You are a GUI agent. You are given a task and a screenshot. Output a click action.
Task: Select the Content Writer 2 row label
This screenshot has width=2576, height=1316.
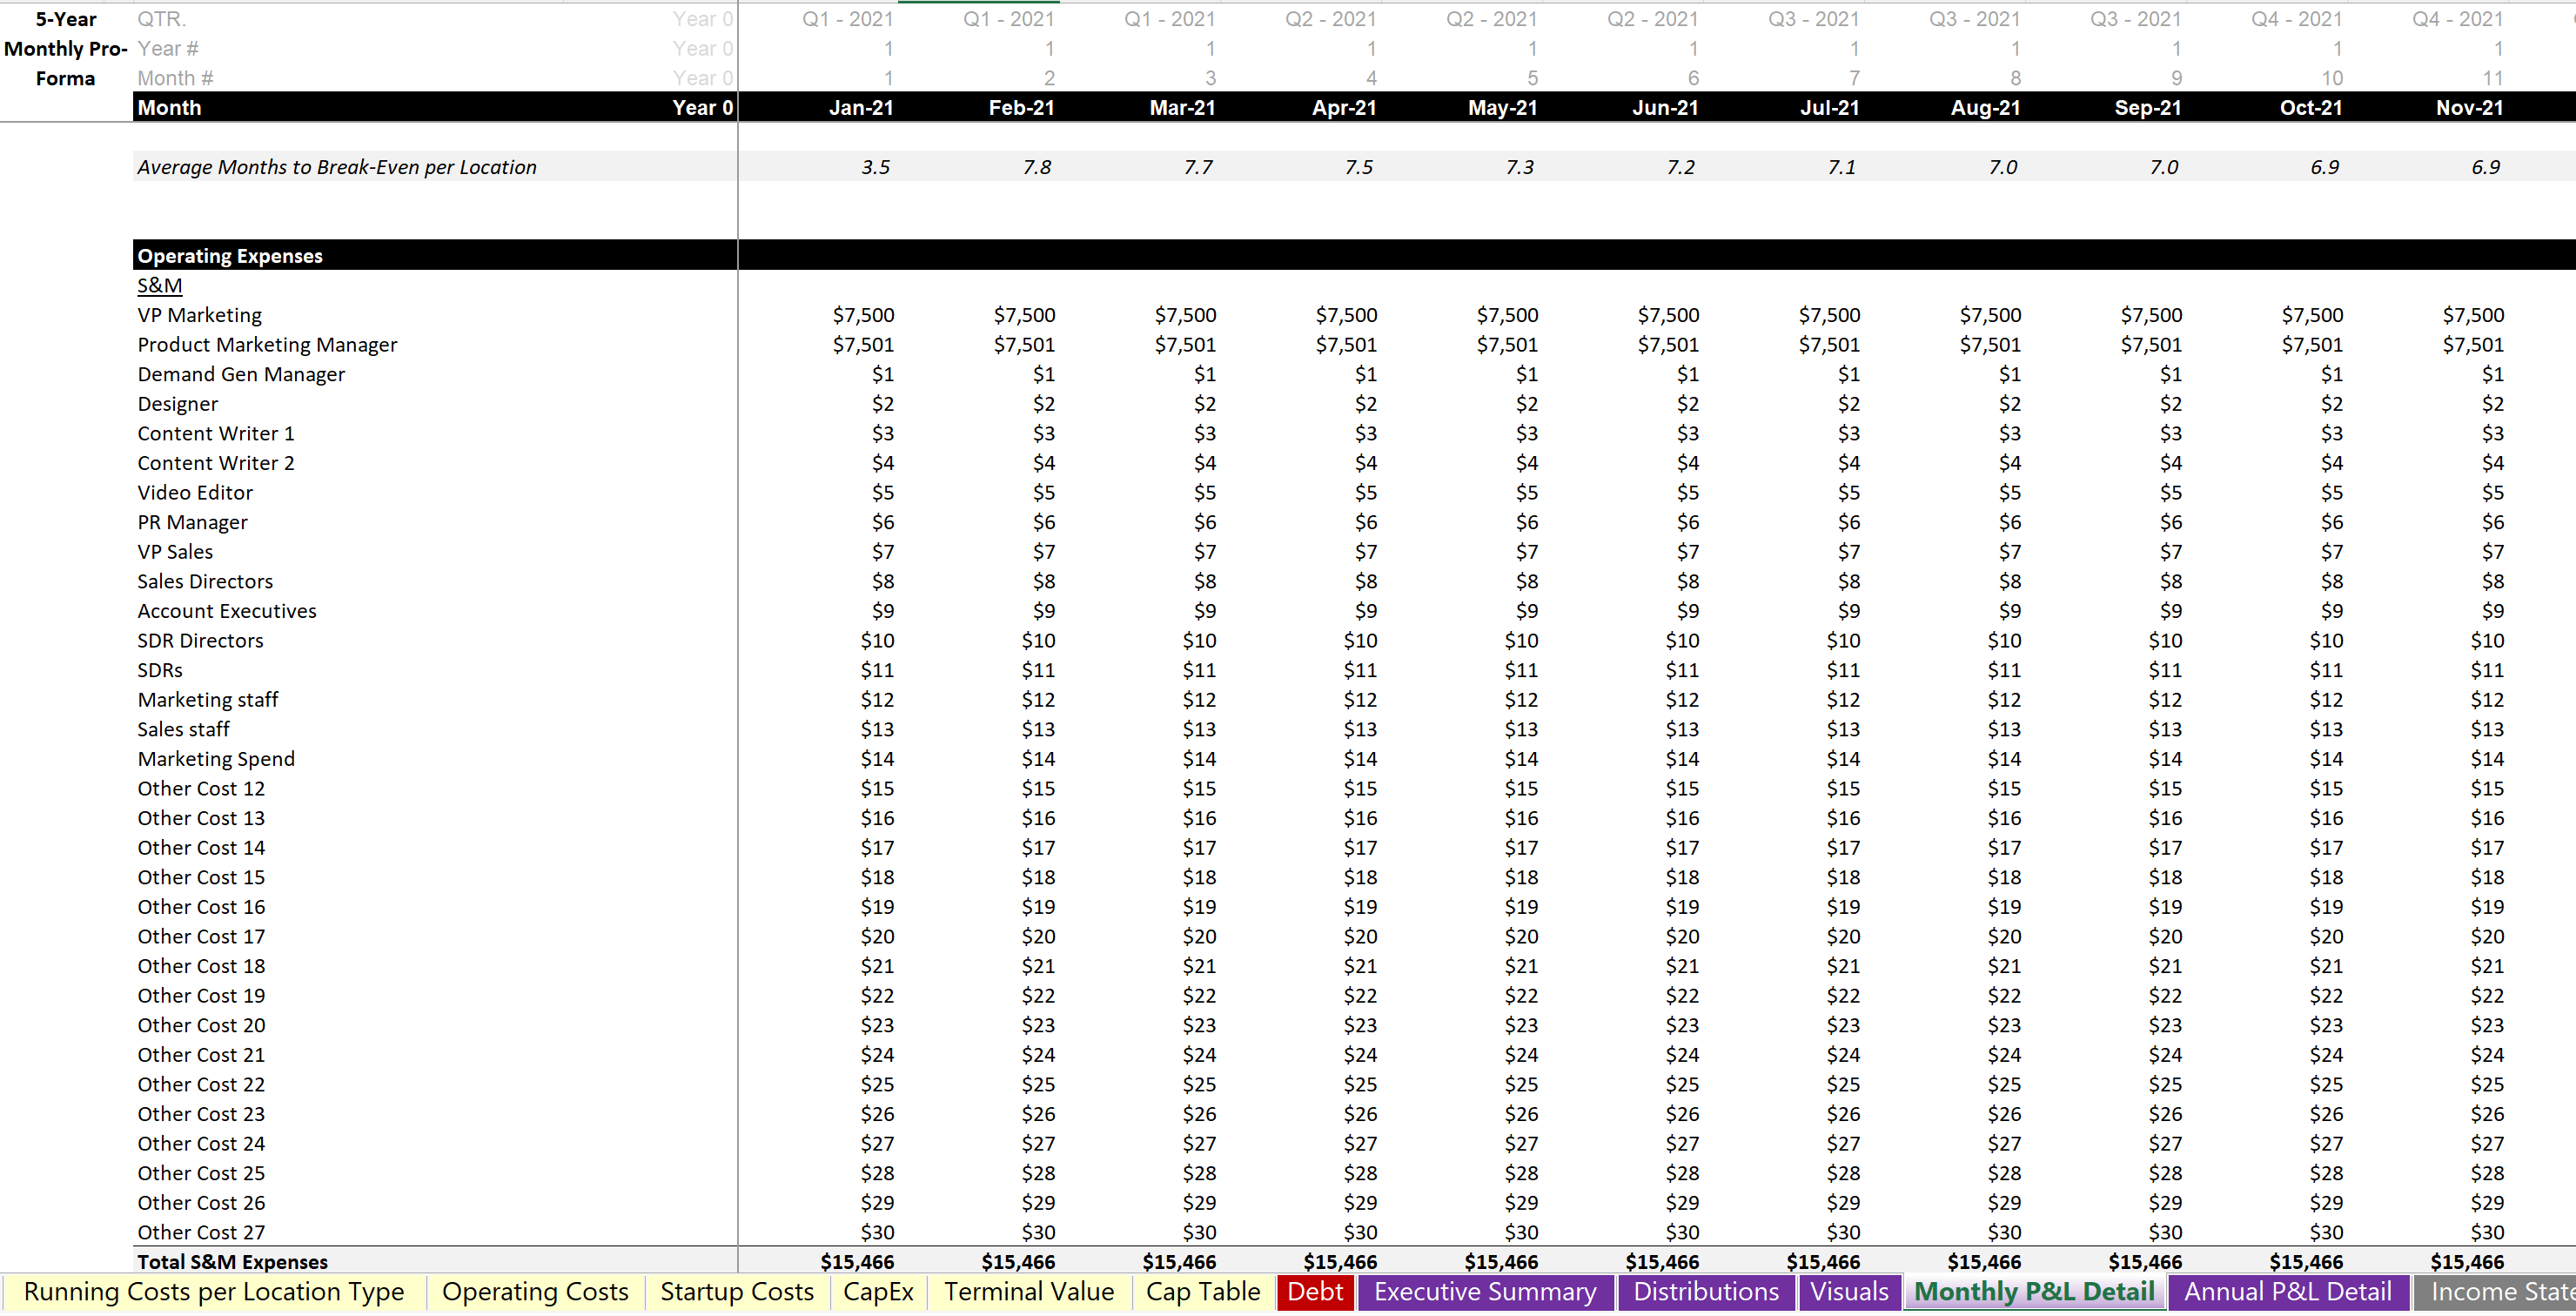click(x=216, y=463)
